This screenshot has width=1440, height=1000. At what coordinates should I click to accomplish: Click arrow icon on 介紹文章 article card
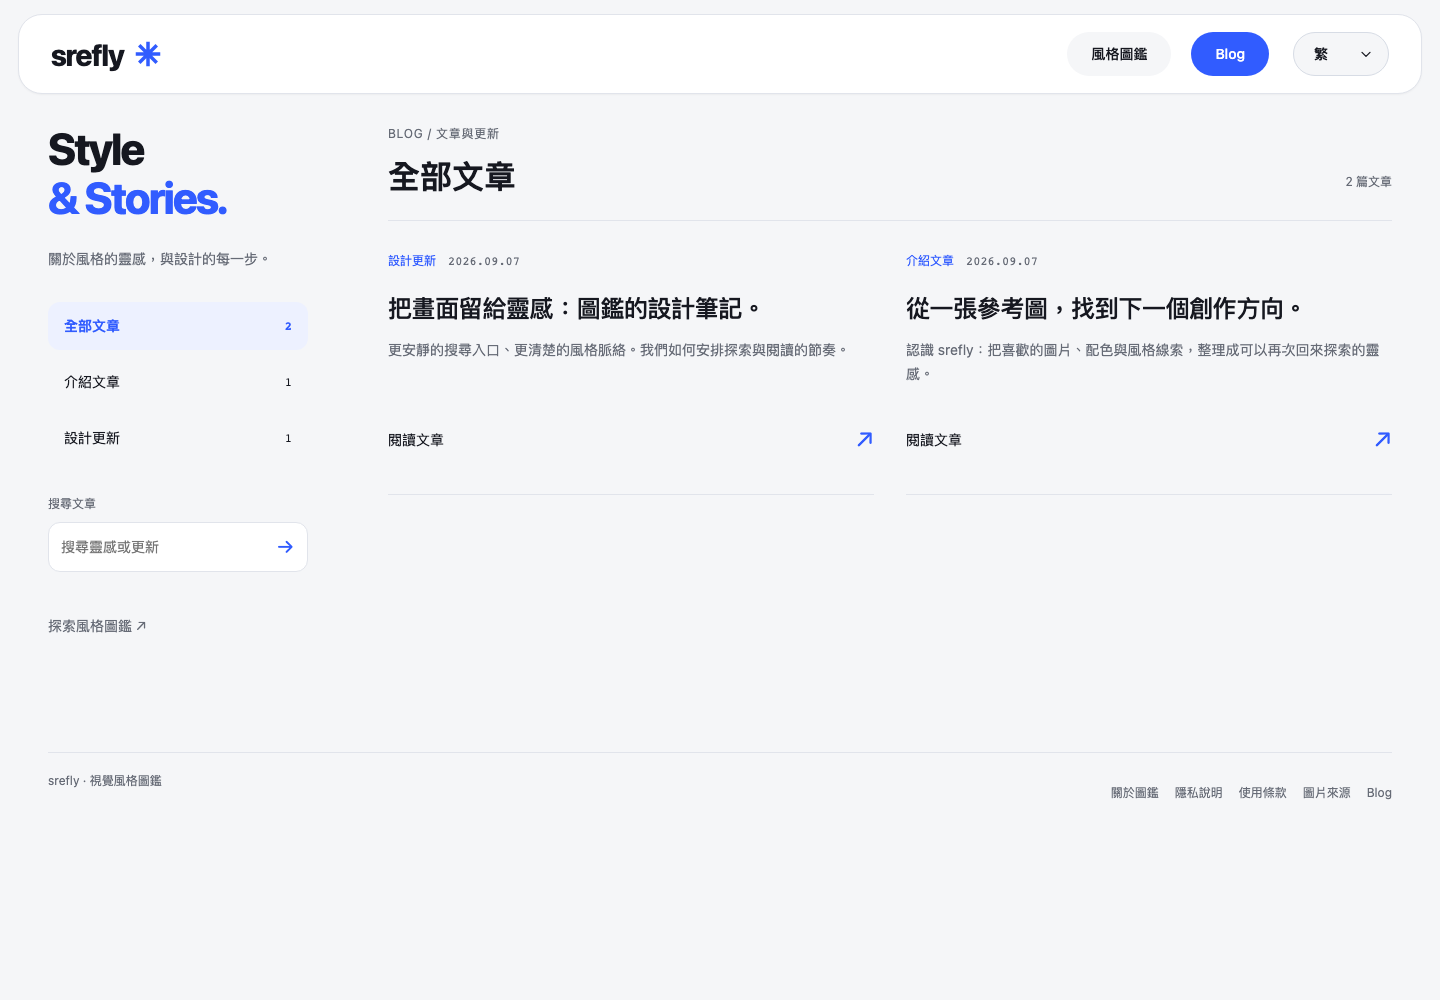(1383, 439)
